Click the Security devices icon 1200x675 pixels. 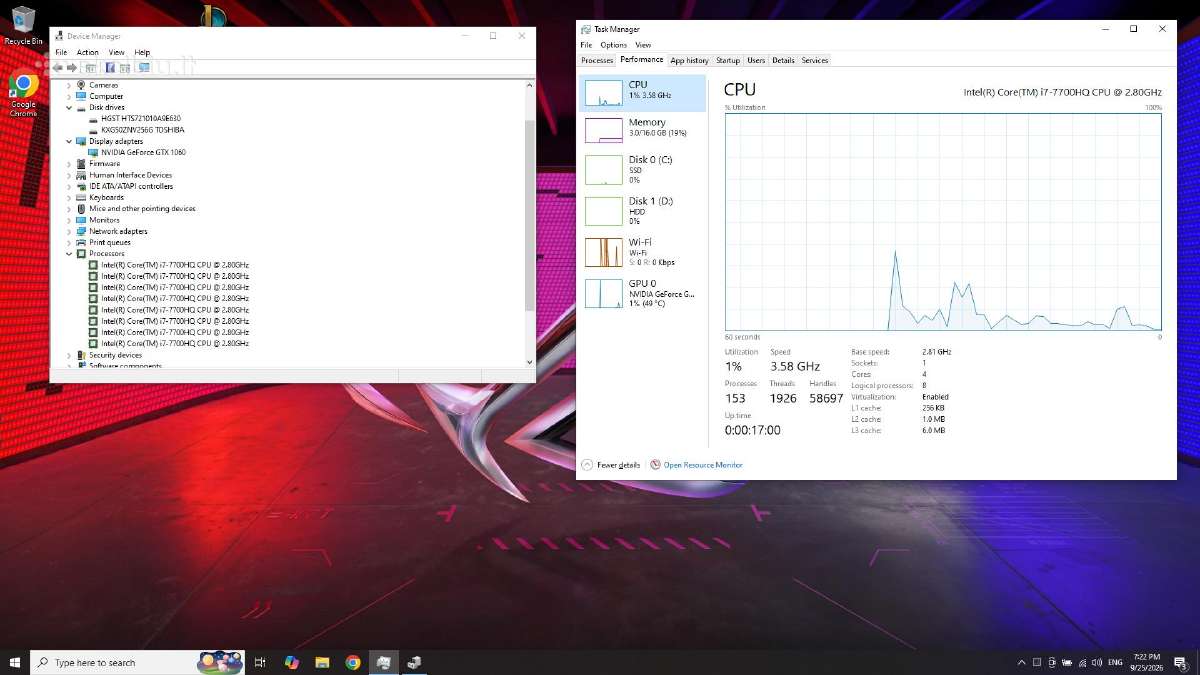tap(81, 355)
